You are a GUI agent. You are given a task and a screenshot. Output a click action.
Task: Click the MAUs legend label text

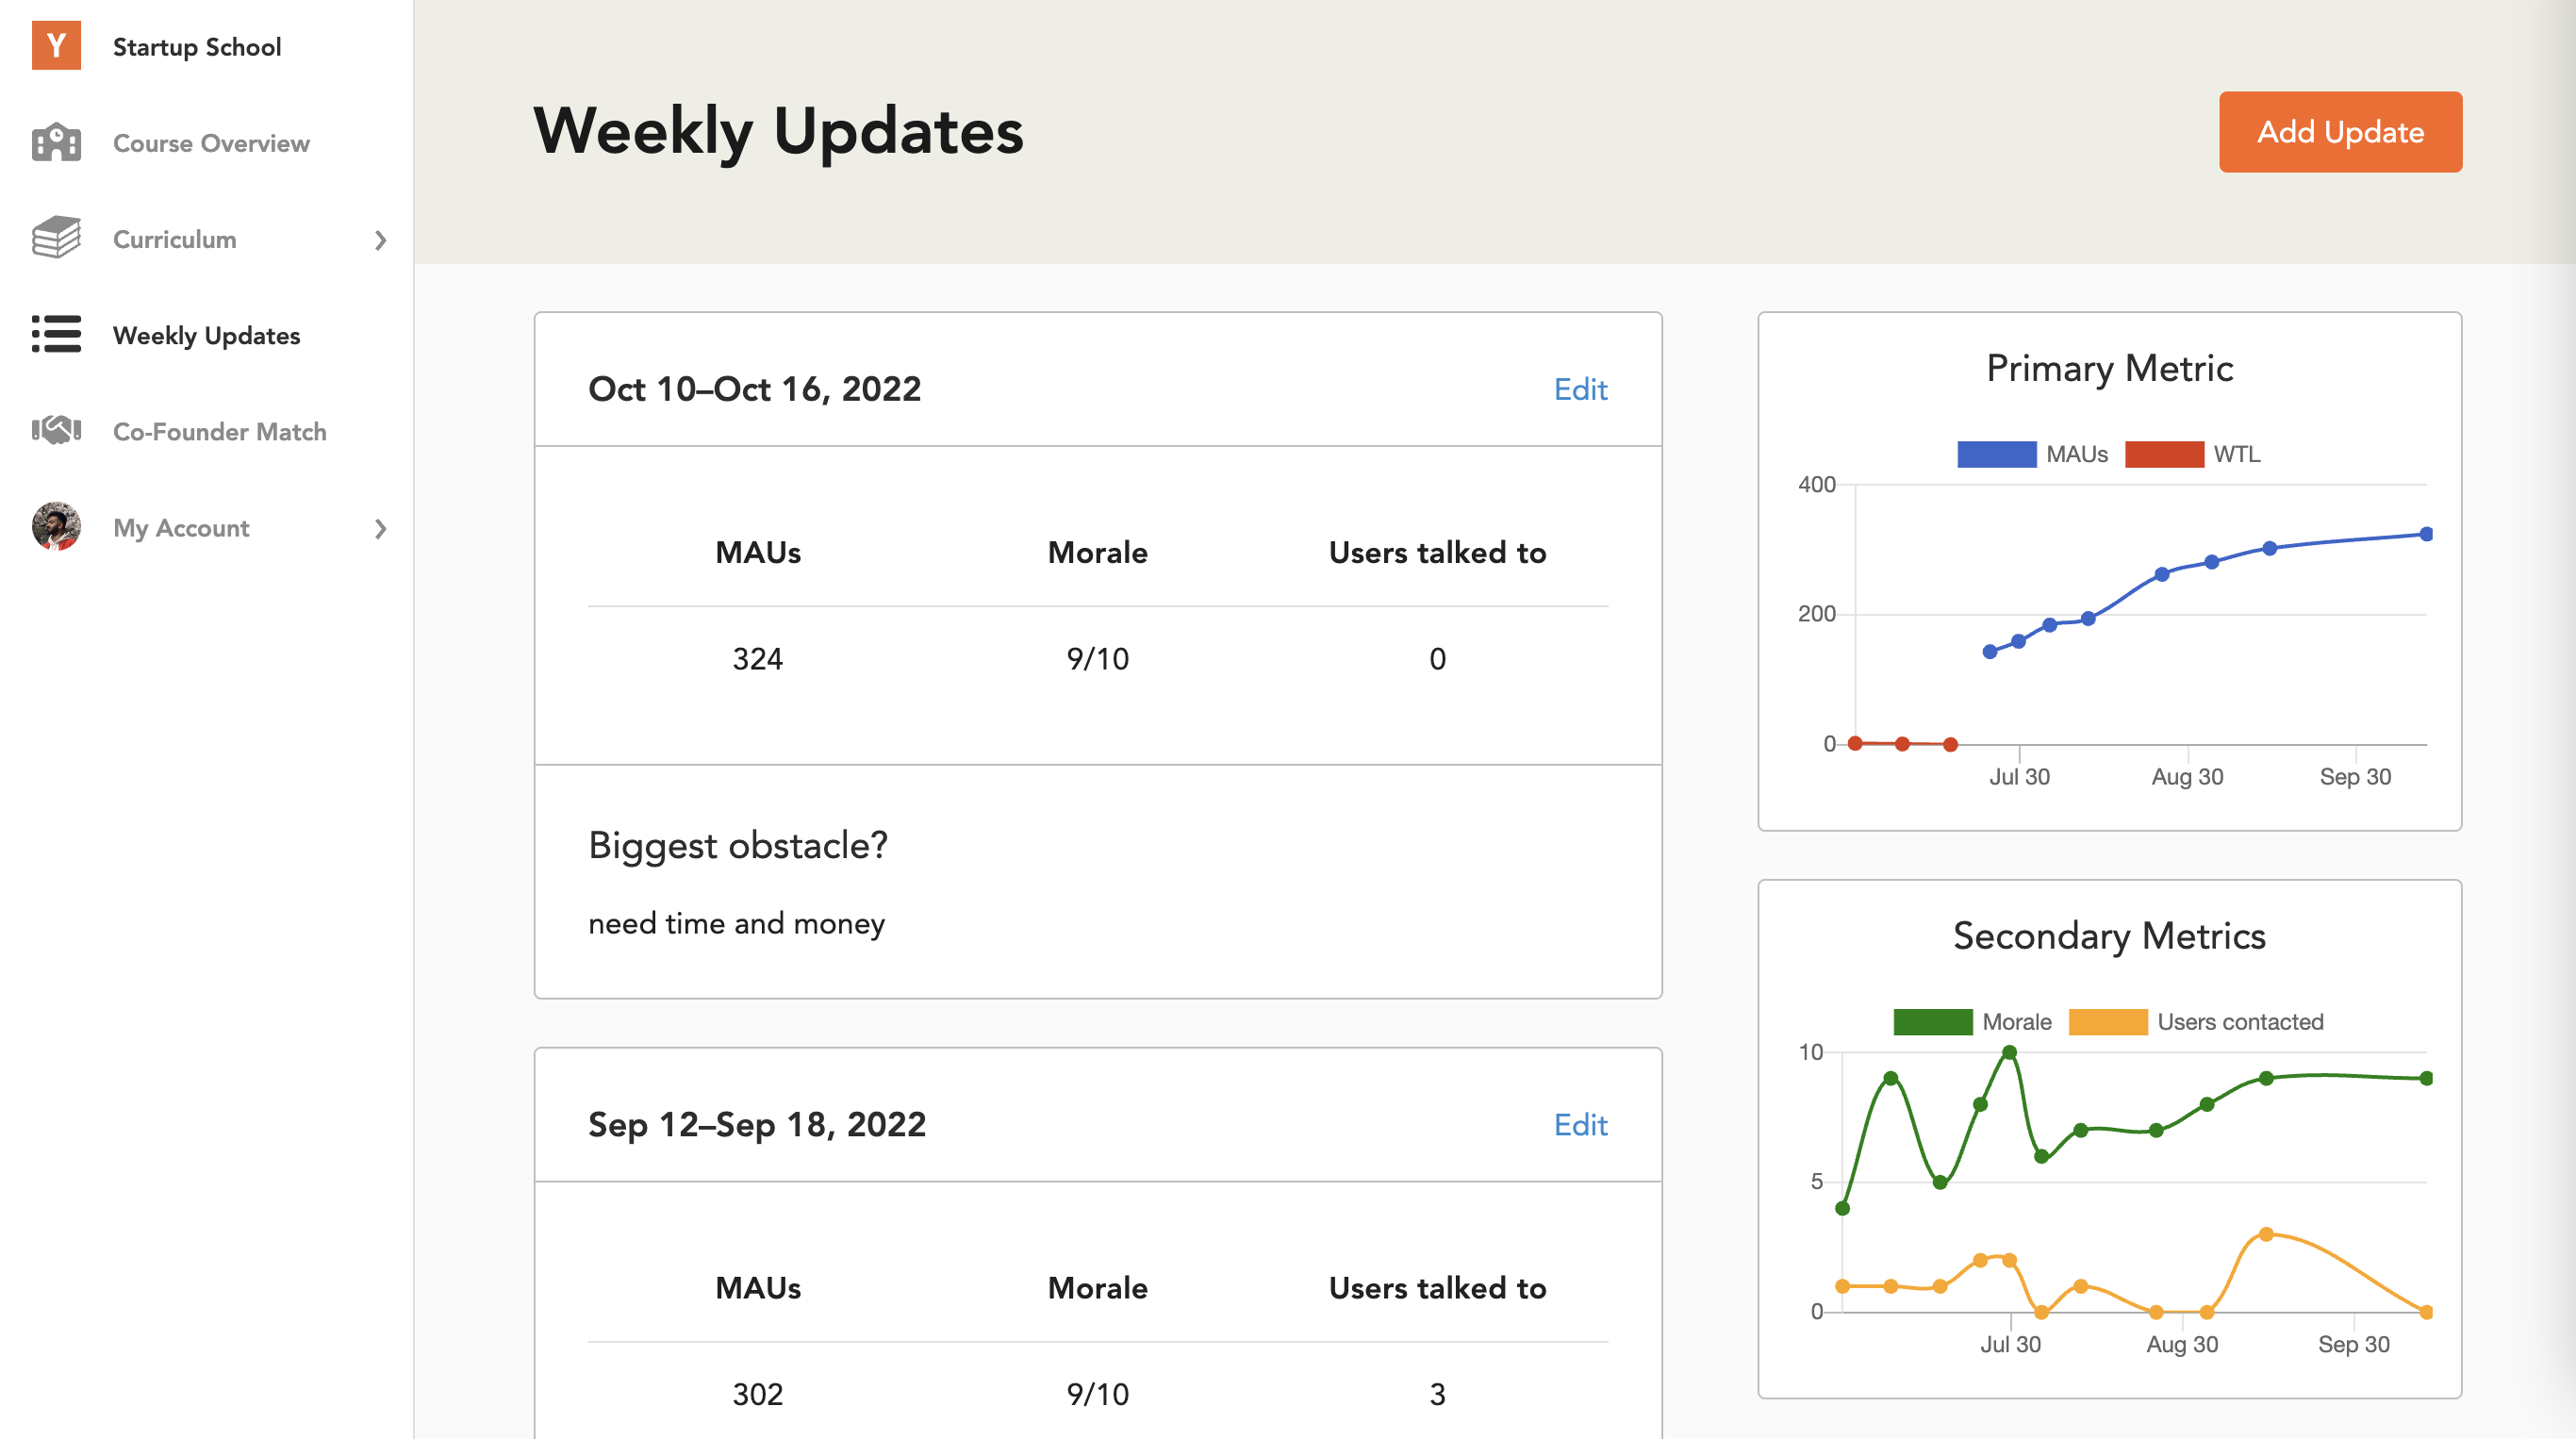(2076, 454)
